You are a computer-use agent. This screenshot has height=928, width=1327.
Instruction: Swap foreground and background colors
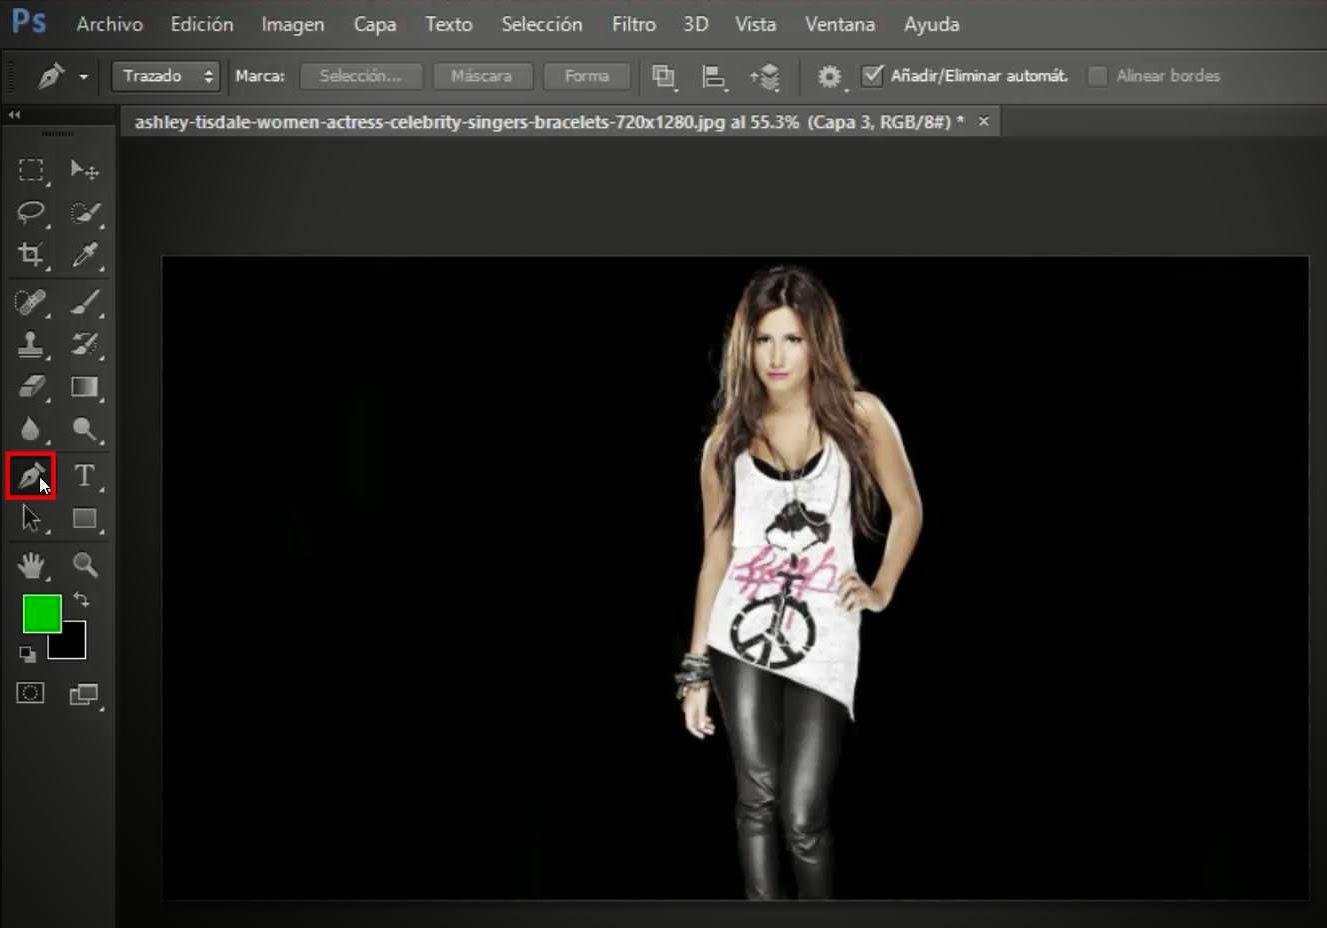point(81,600)
